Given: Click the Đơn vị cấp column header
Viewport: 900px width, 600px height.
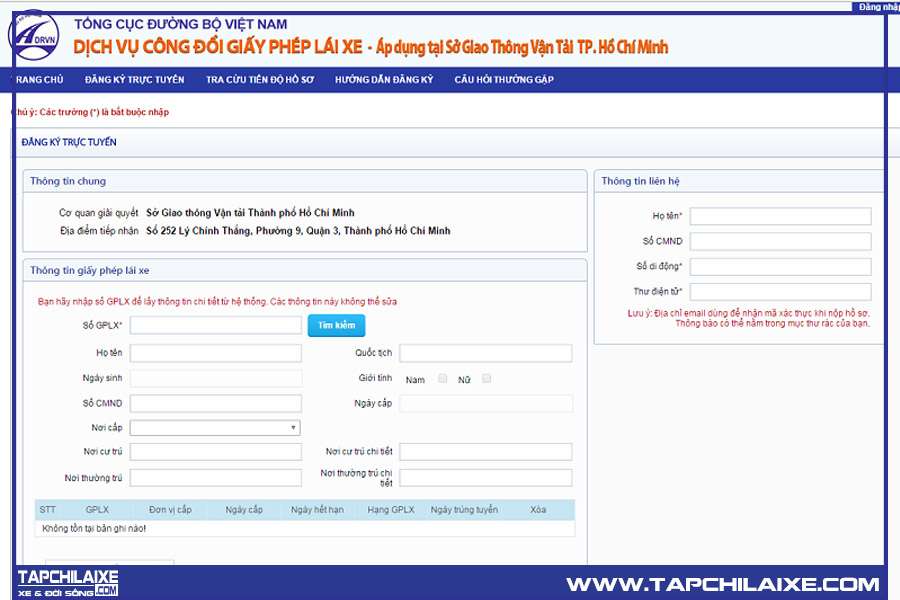Looking at the screenshot, I should (170, 510).
